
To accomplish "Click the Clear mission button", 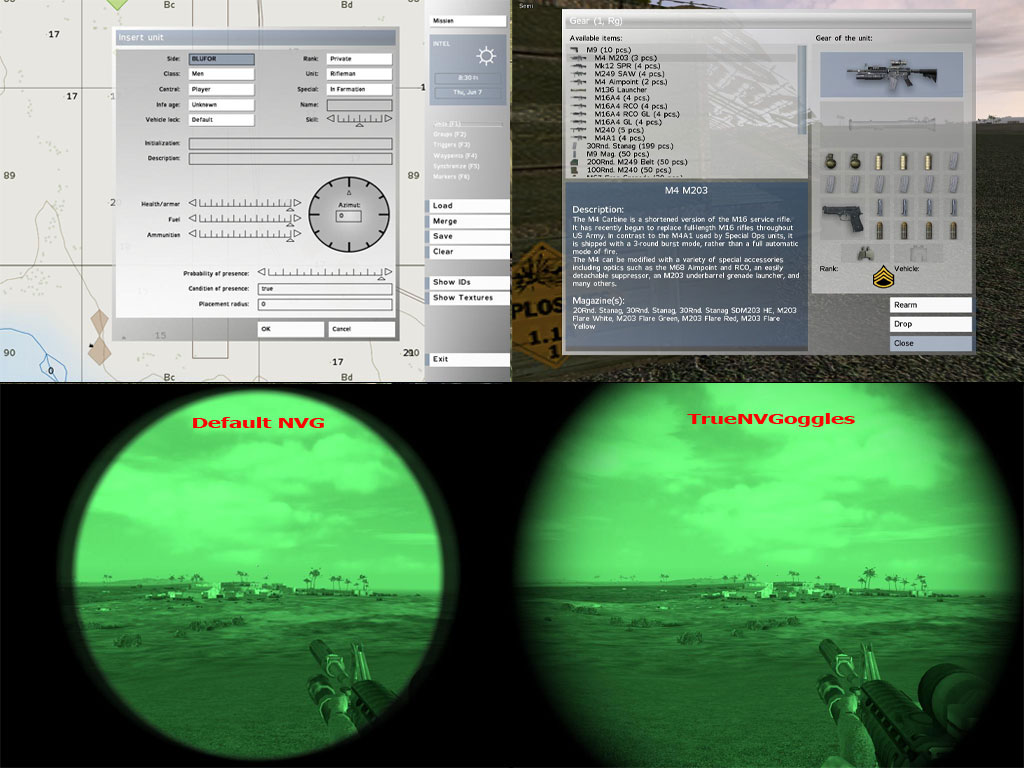I will 468,251.
